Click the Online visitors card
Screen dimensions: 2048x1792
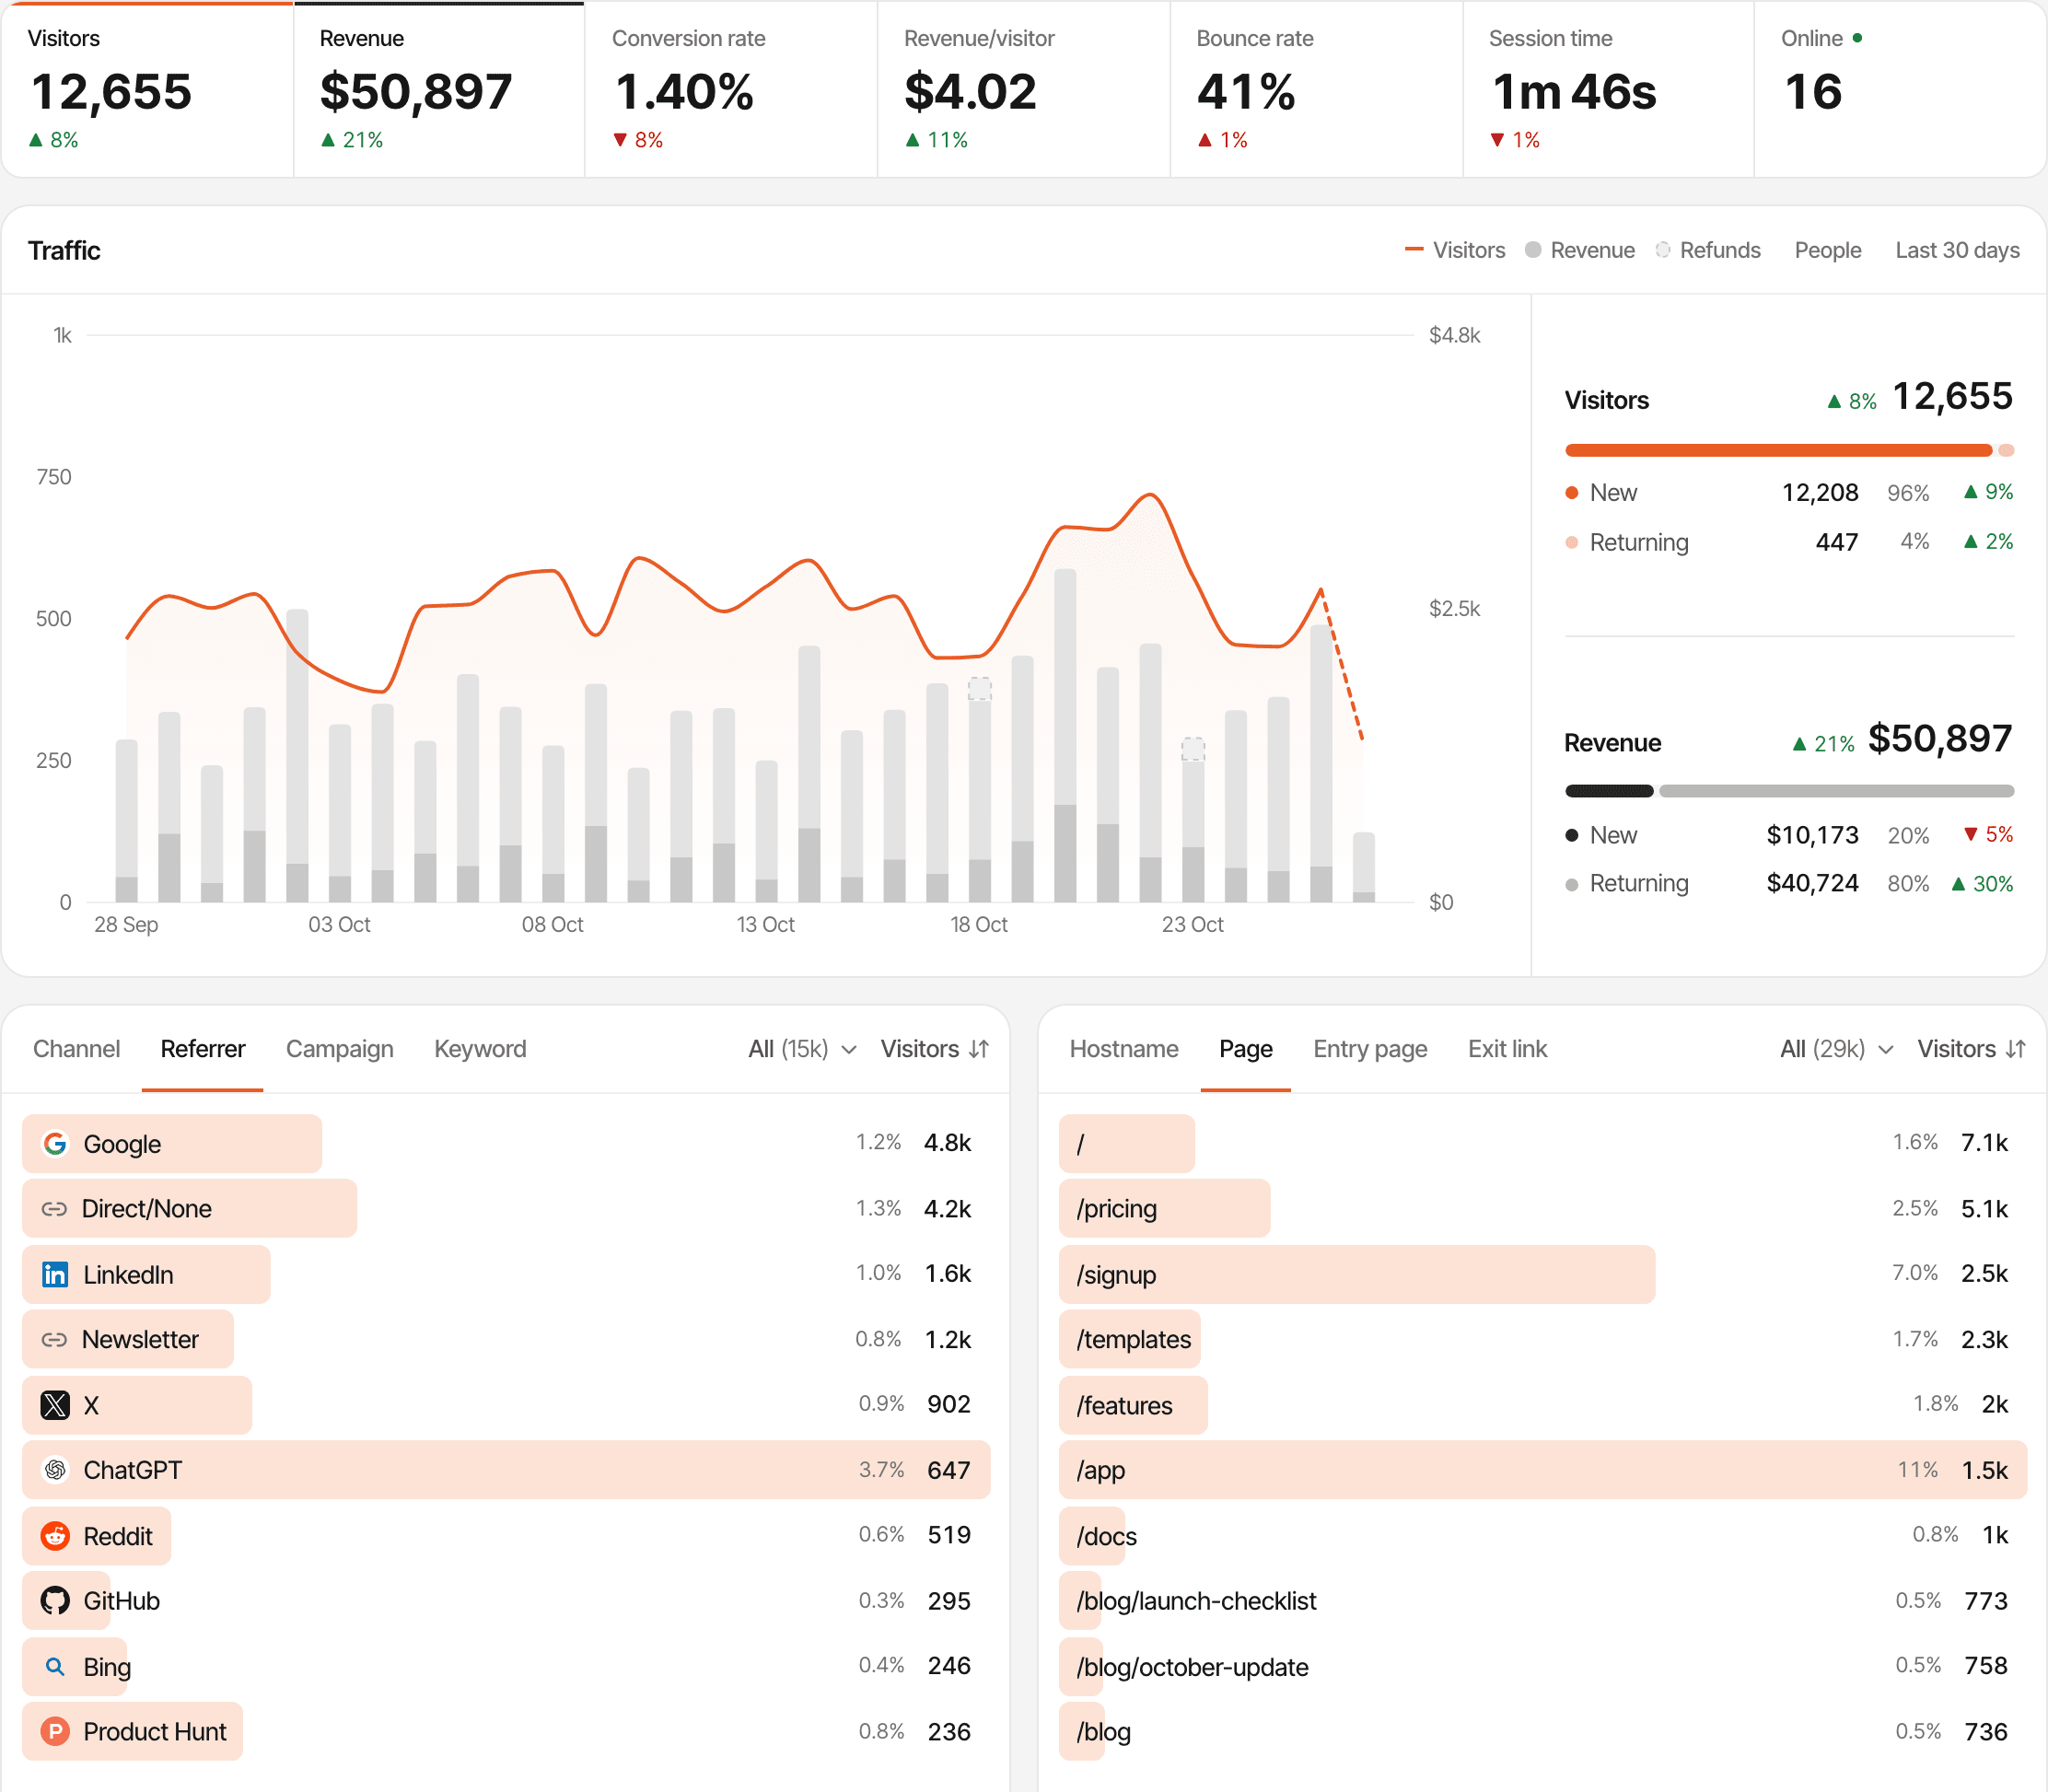[1900, 90]
